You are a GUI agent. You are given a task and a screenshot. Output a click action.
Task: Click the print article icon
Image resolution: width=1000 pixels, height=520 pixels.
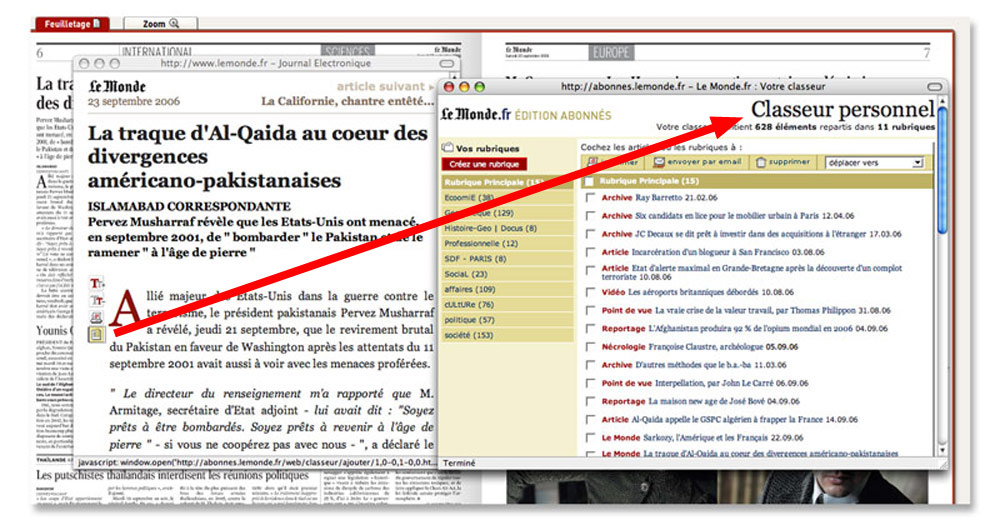coord(96,317)
